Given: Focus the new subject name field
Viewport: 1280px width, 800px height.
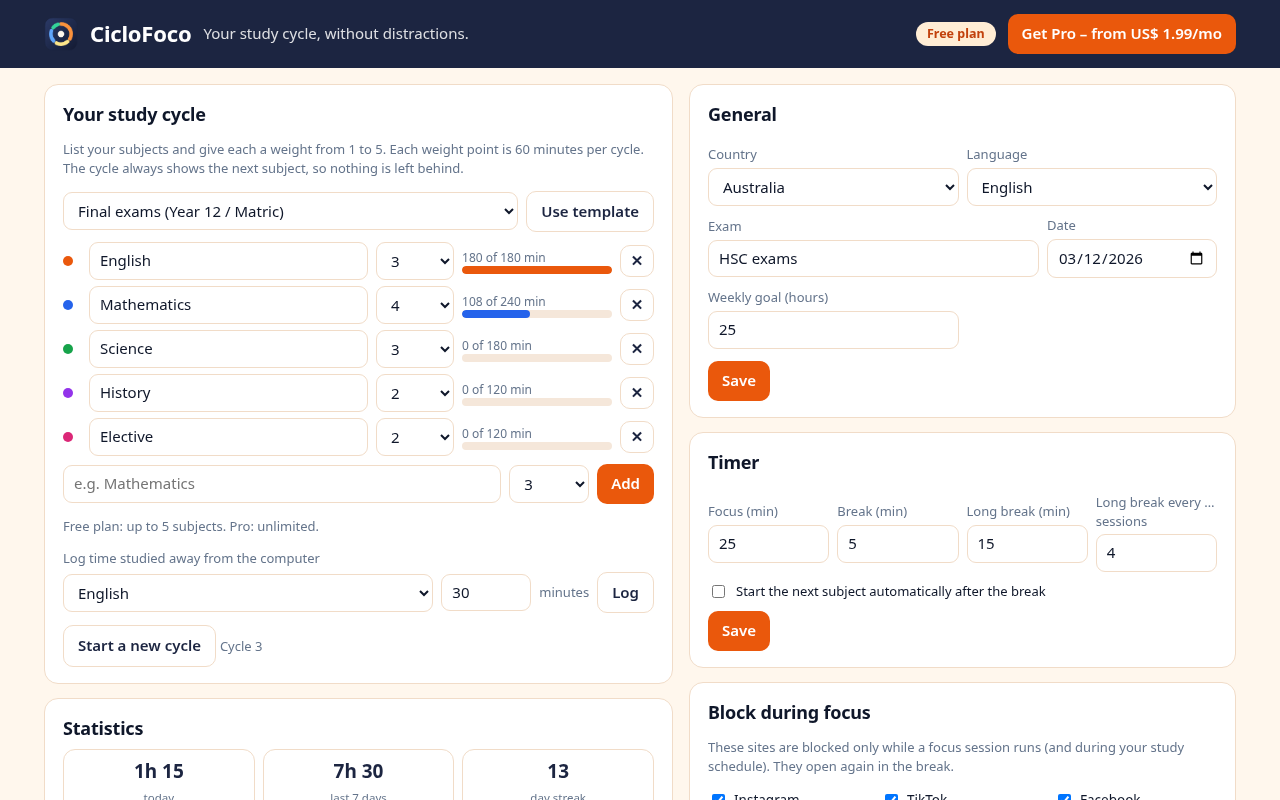Looking at the screenshot, I should 282,484.
